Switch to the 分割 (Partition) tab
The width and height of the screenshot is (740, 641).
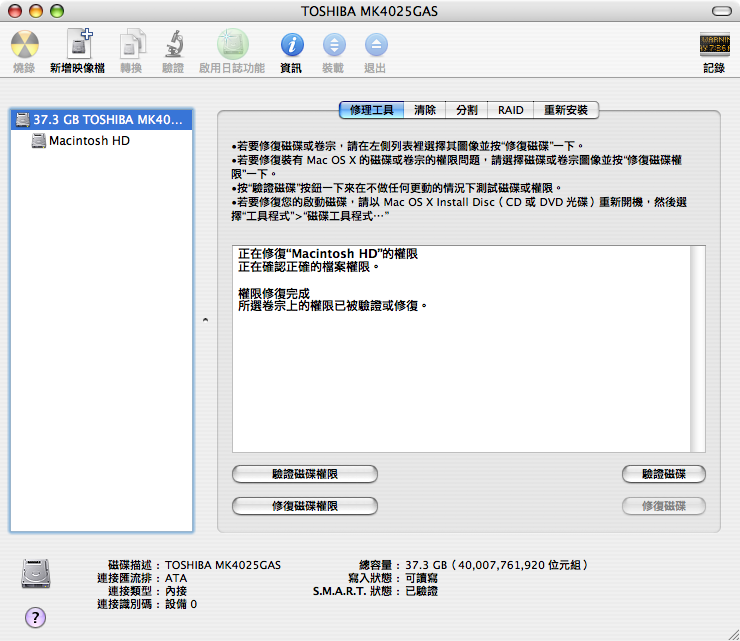tap(467, 110)
